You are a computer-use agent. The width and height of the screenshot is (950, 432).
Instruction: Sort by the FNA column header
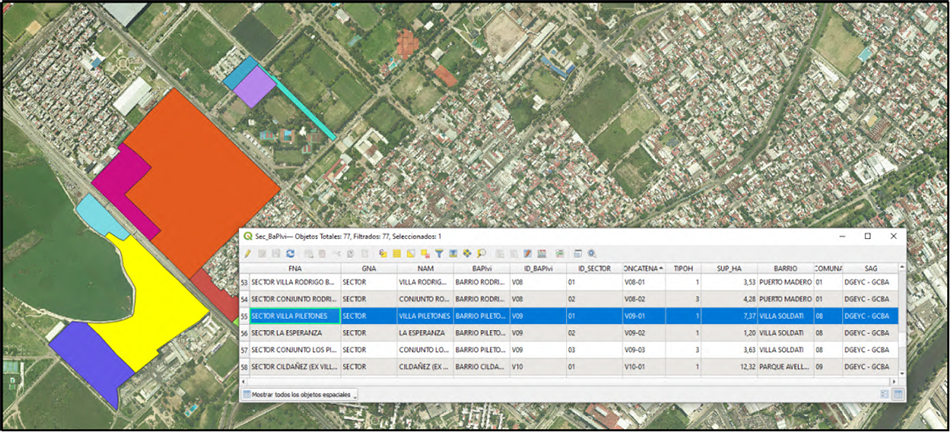point(295,268)
